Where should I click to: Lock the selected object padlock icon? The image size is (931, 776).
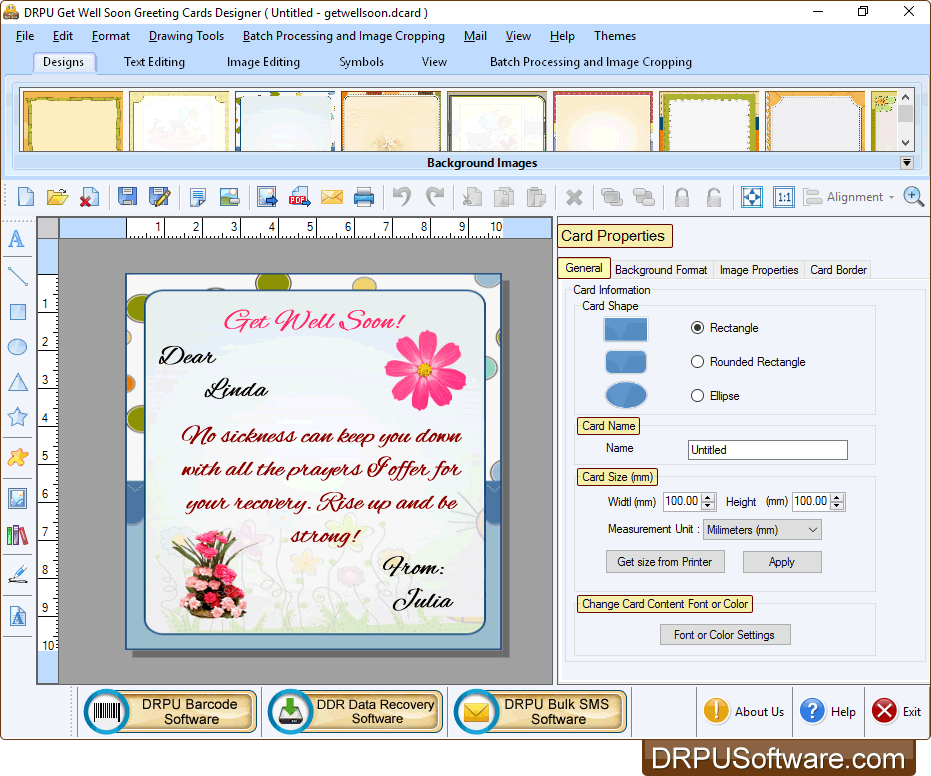682,197
